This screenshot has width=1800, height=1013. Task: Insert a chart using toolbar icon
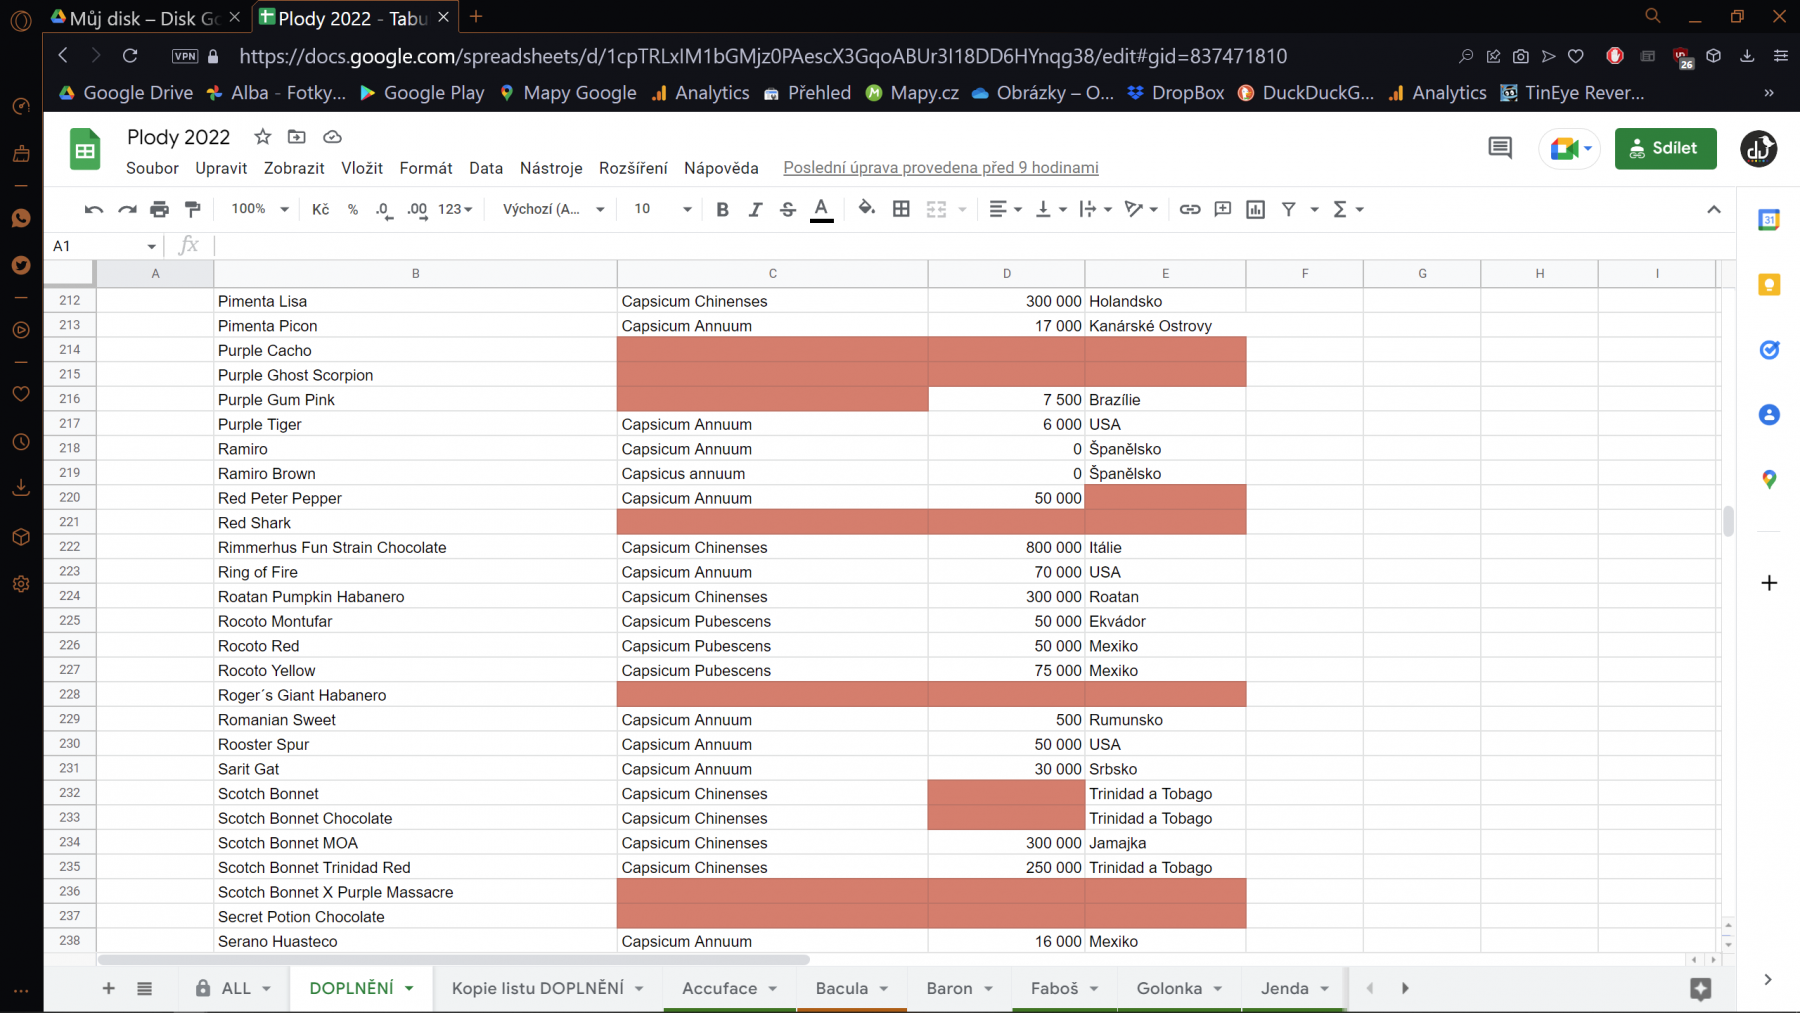point(1255,209)
